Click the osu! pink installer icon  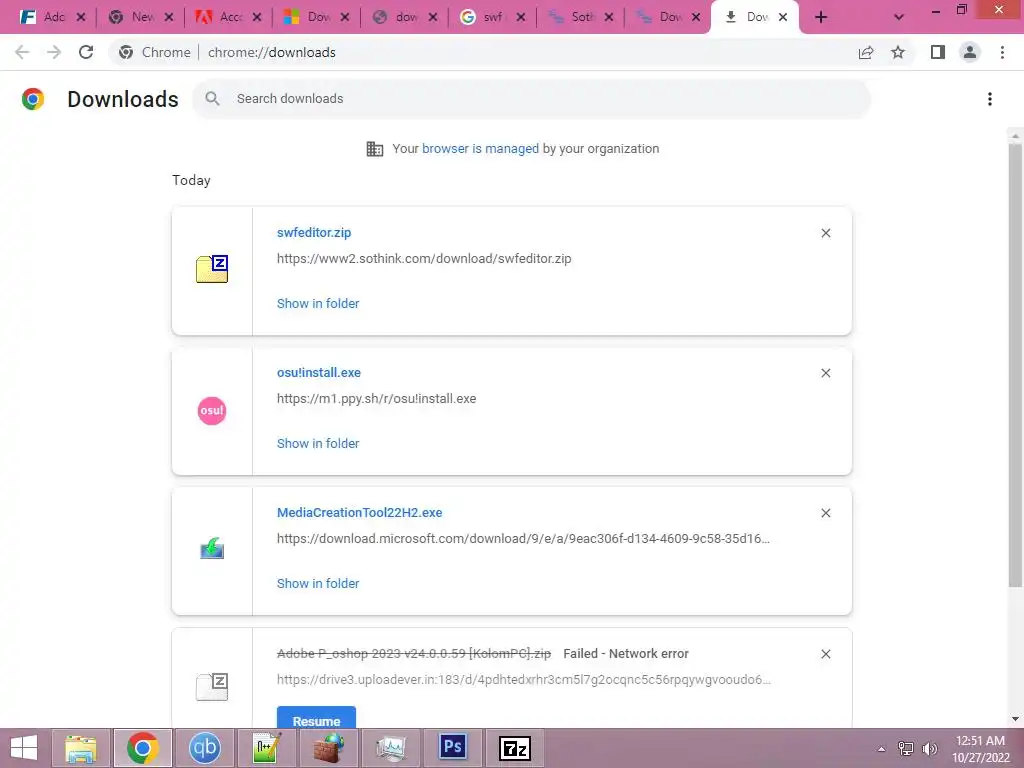[212, 411]
